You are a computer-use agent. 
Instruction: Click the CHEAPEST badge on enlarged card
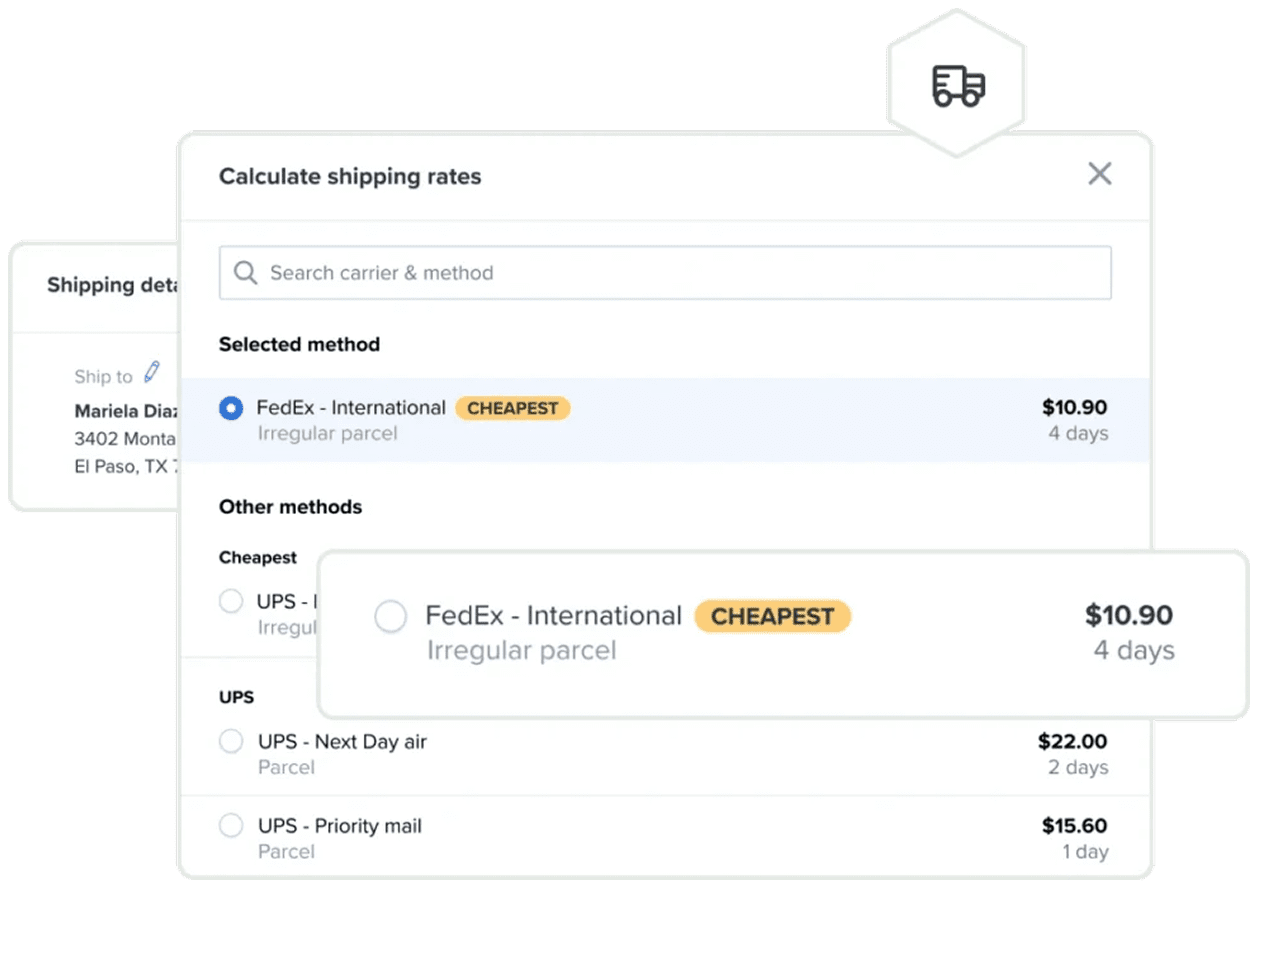click(x=772, y=616)
